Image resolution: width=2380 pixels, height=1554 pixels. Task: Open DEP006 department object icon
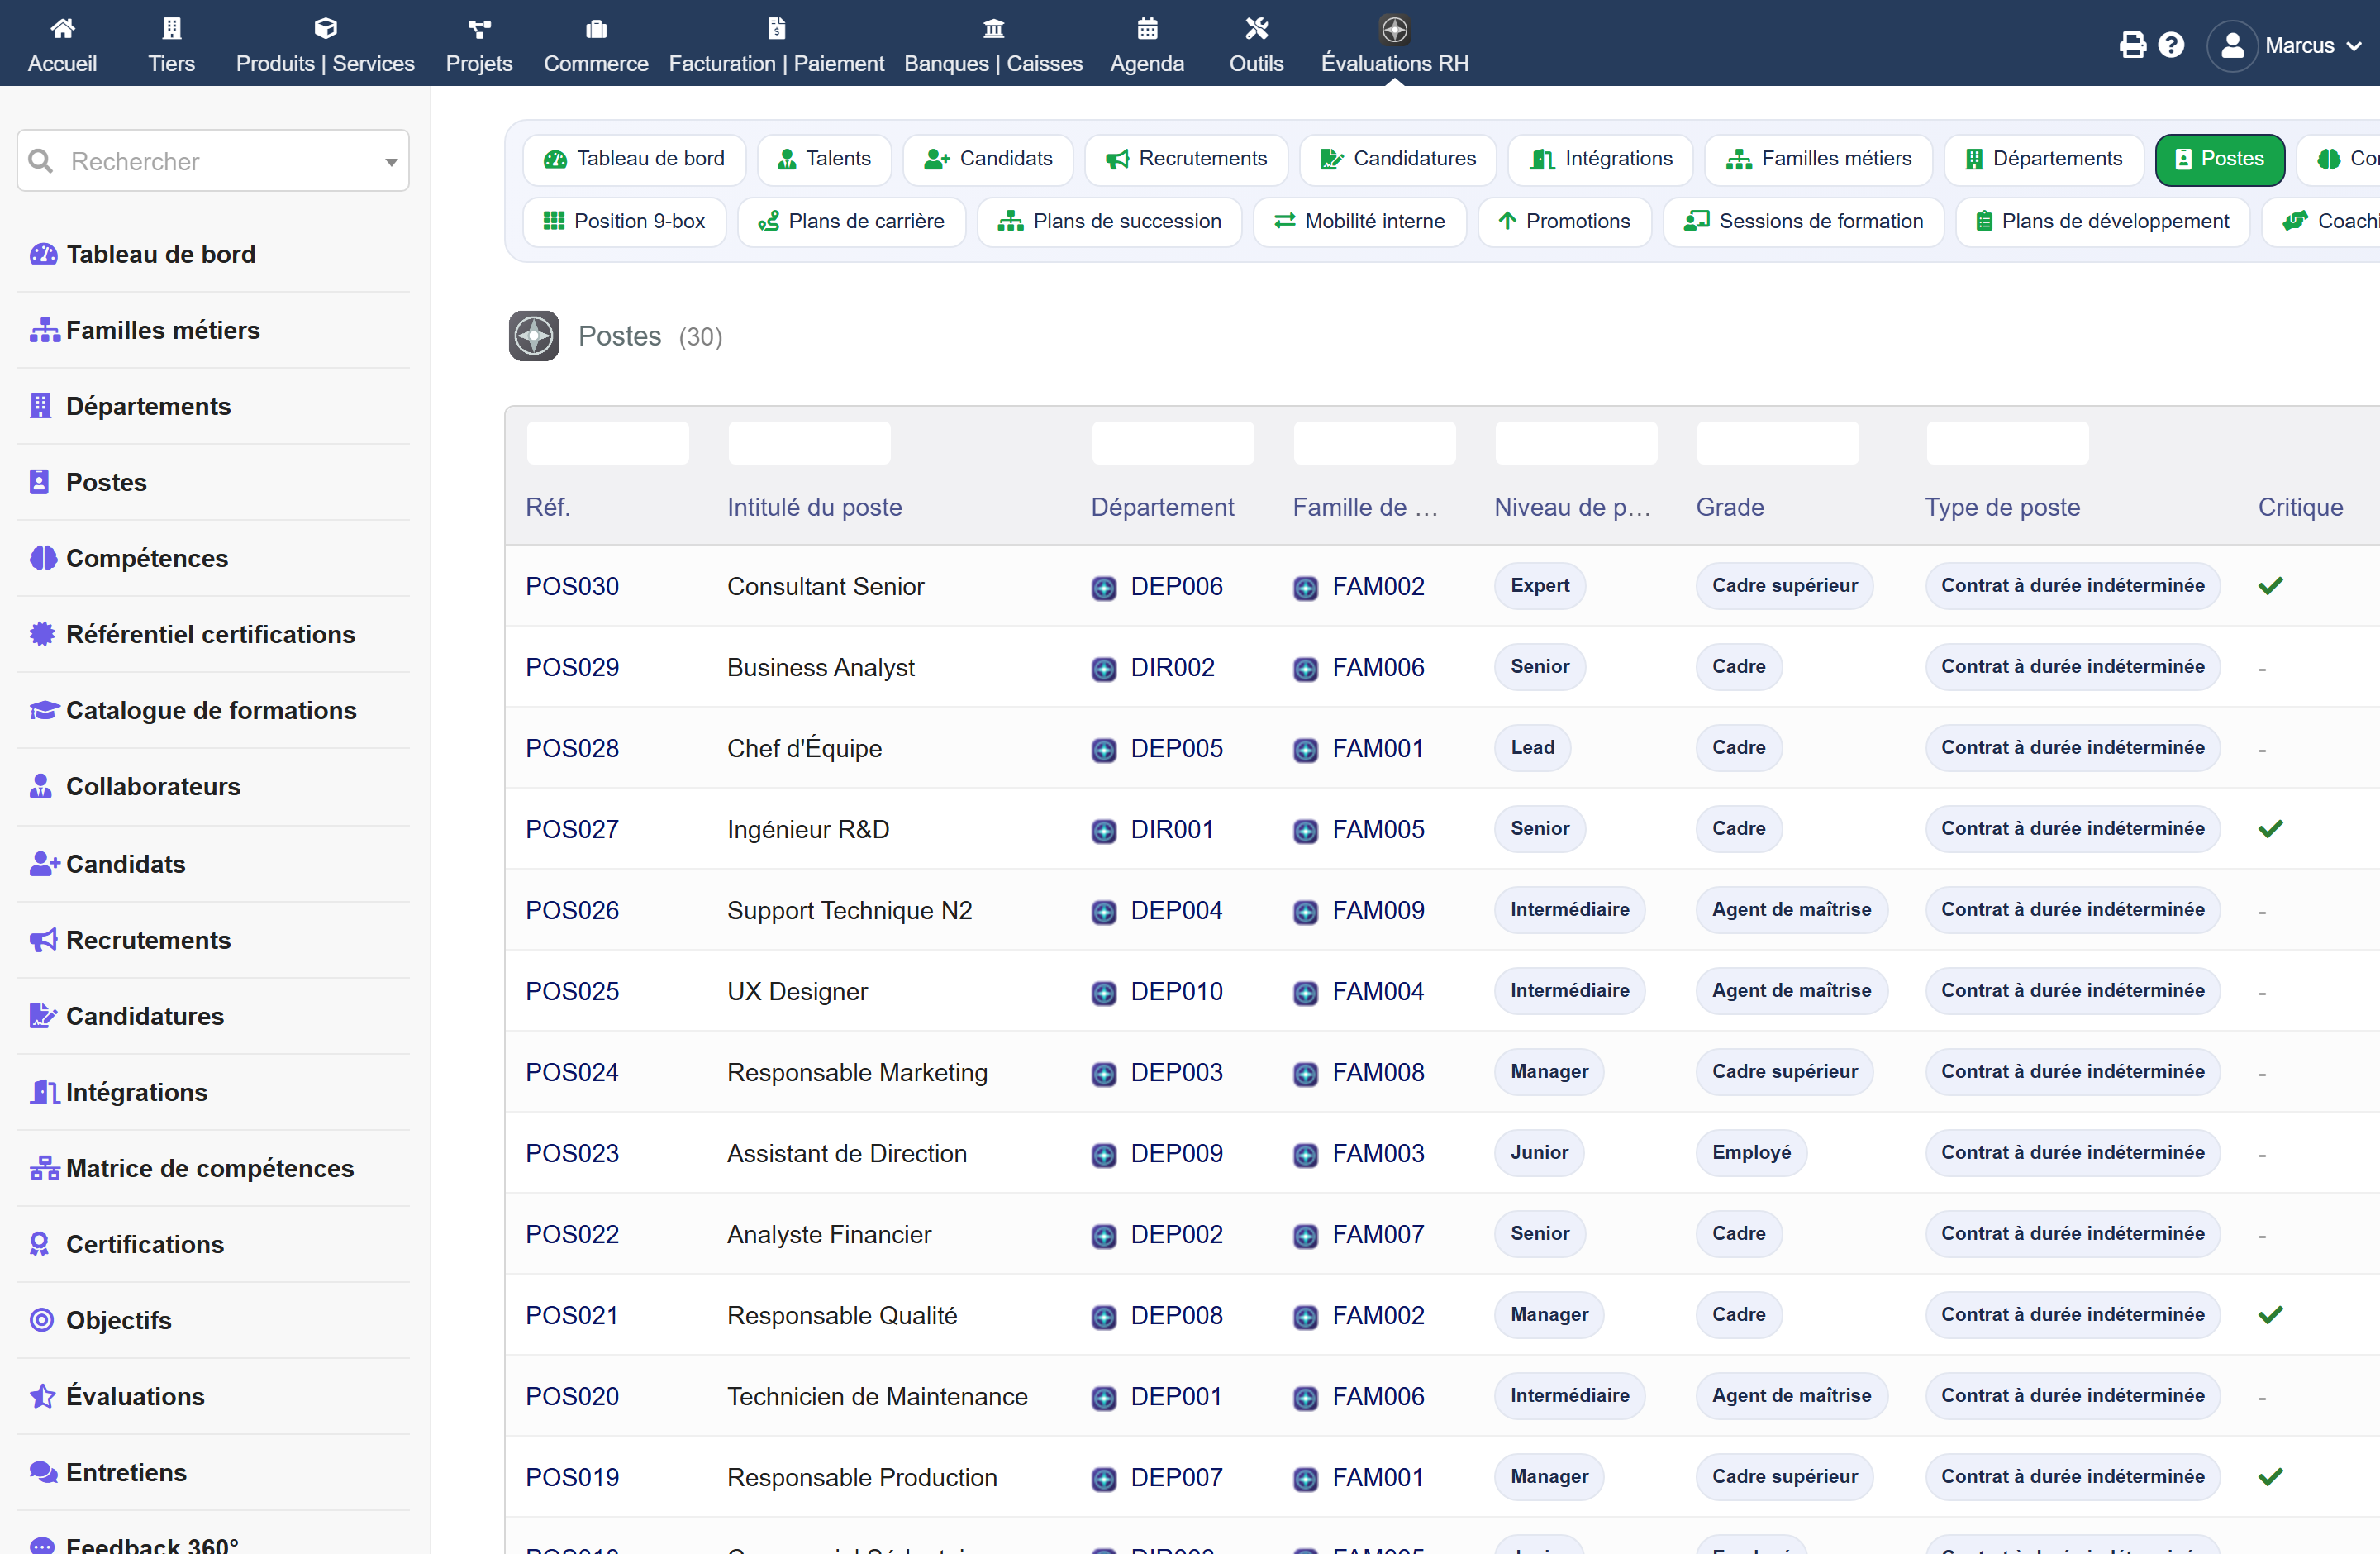coord(1104,588)
